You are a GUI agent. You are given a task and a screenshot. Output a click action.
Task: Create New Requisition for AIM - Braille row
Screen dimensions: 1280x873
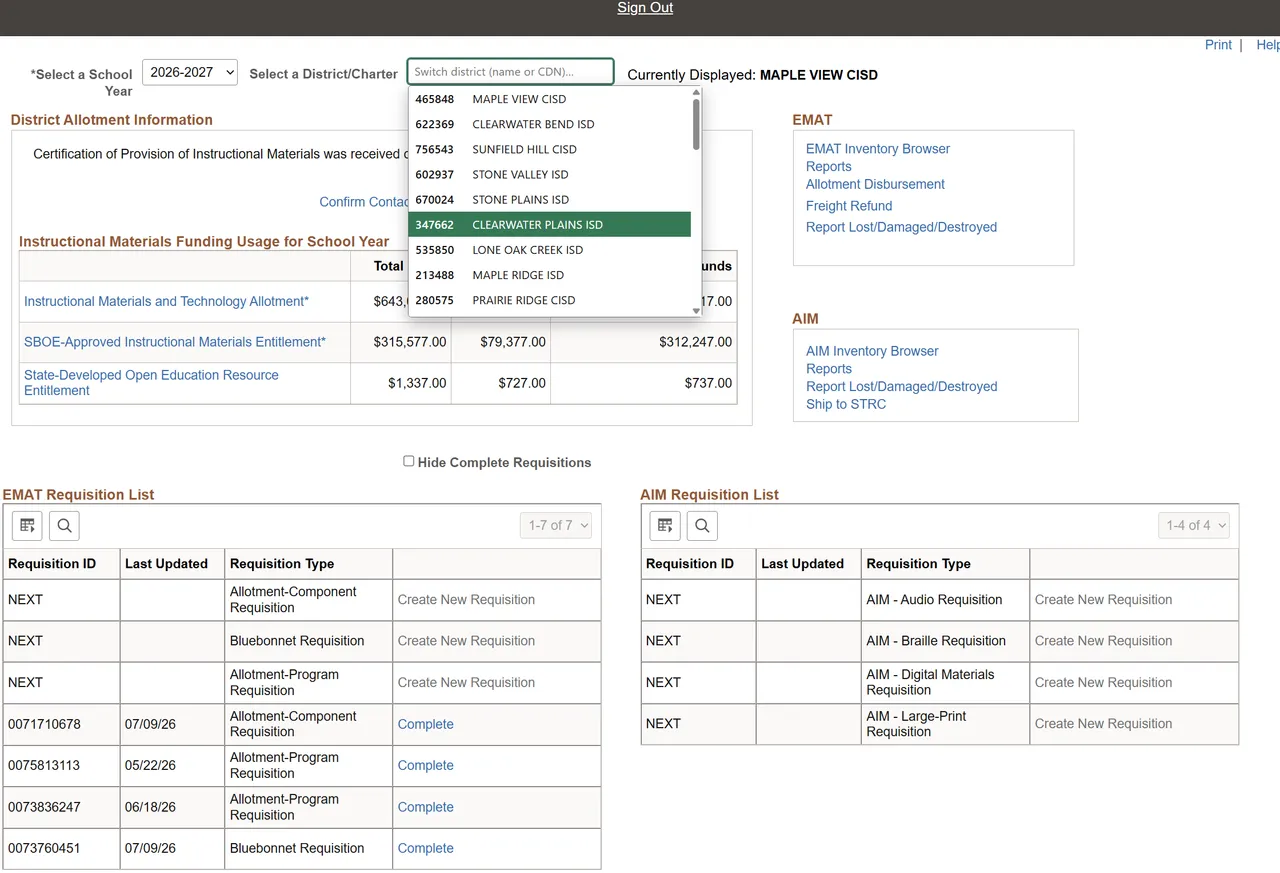click(x=1103, y=641)
